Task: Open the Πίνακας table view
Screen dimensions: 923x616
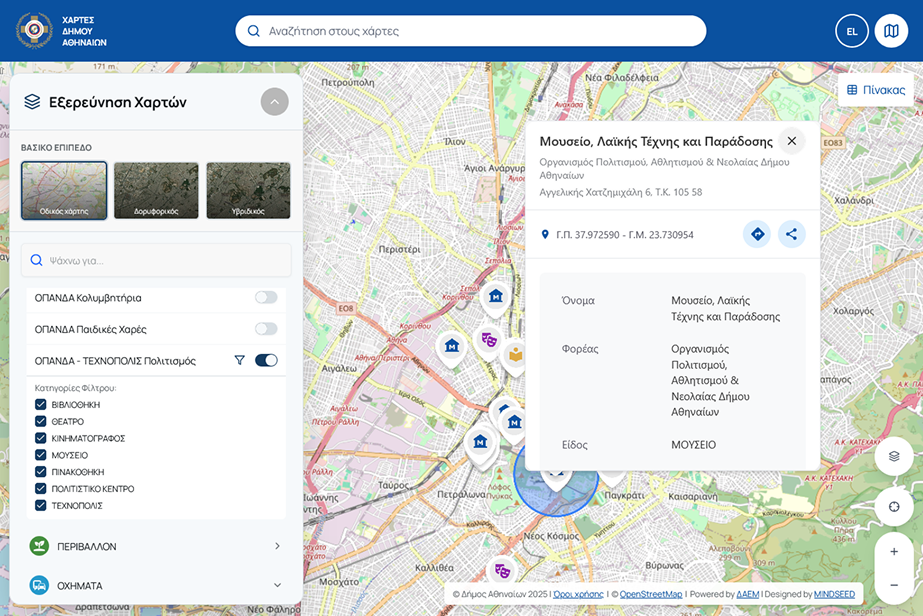Action: (876, 90)
